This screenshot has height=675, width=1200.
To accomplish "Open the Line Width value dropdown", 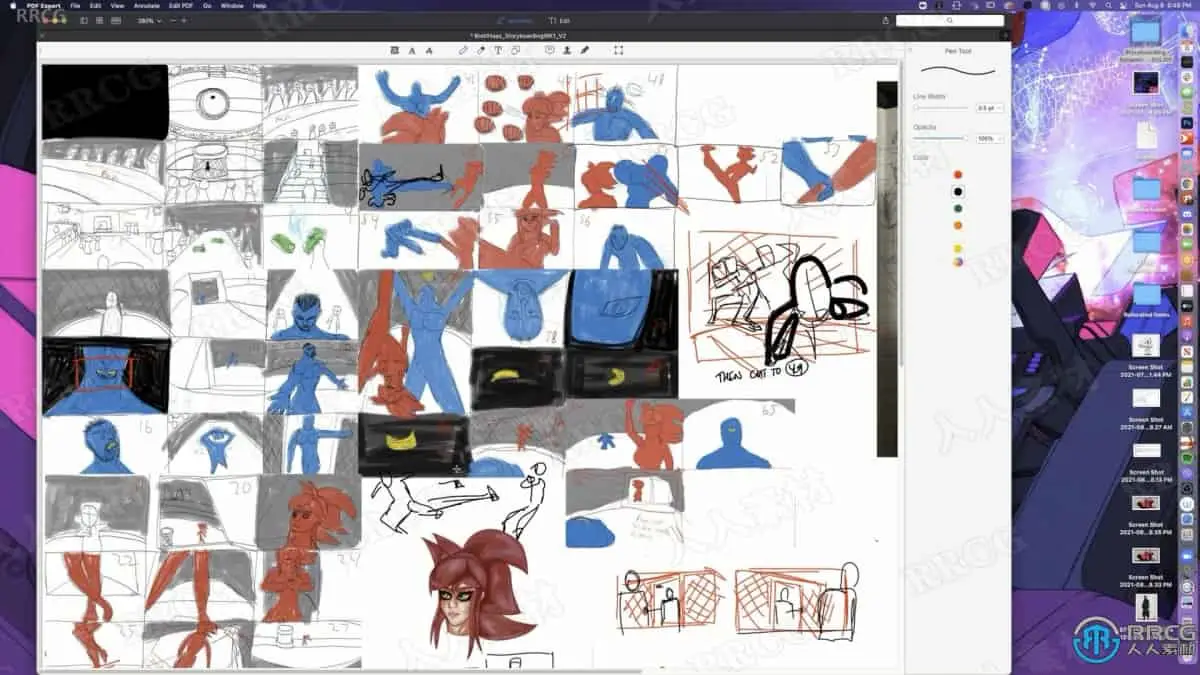I will 989,108.
